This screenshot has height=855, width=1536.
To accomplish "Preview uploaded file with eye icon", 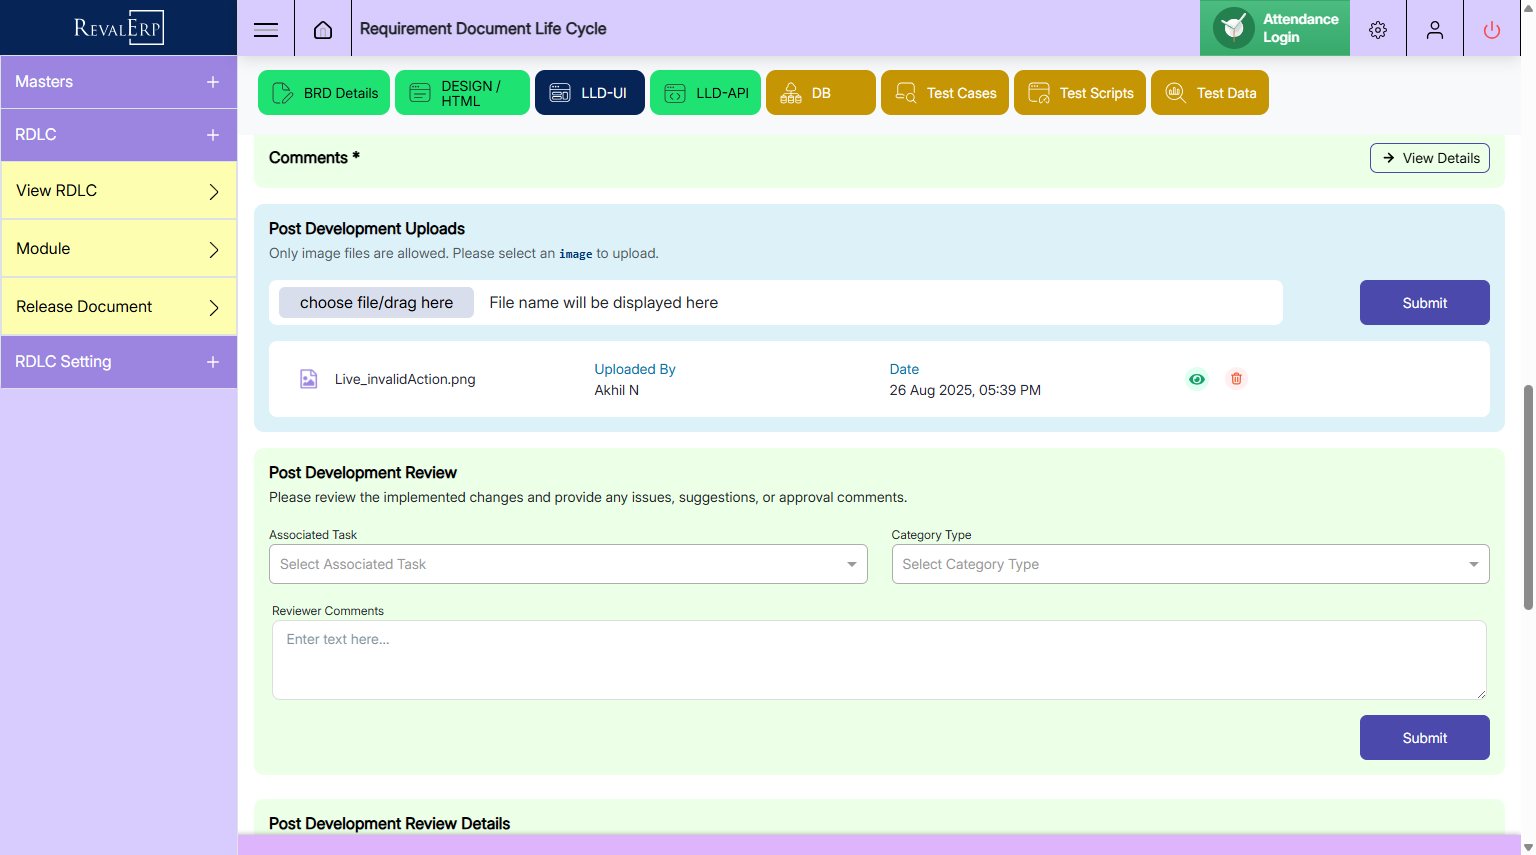I will pos(1197,379).
